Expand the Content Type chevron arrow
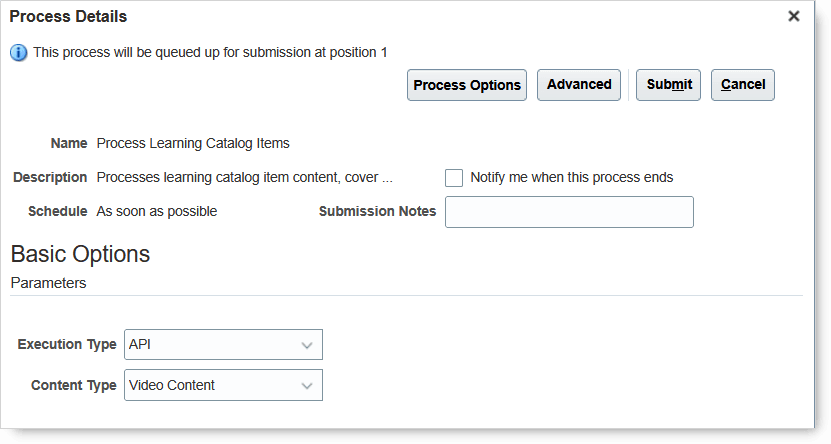 pos(307,385)
